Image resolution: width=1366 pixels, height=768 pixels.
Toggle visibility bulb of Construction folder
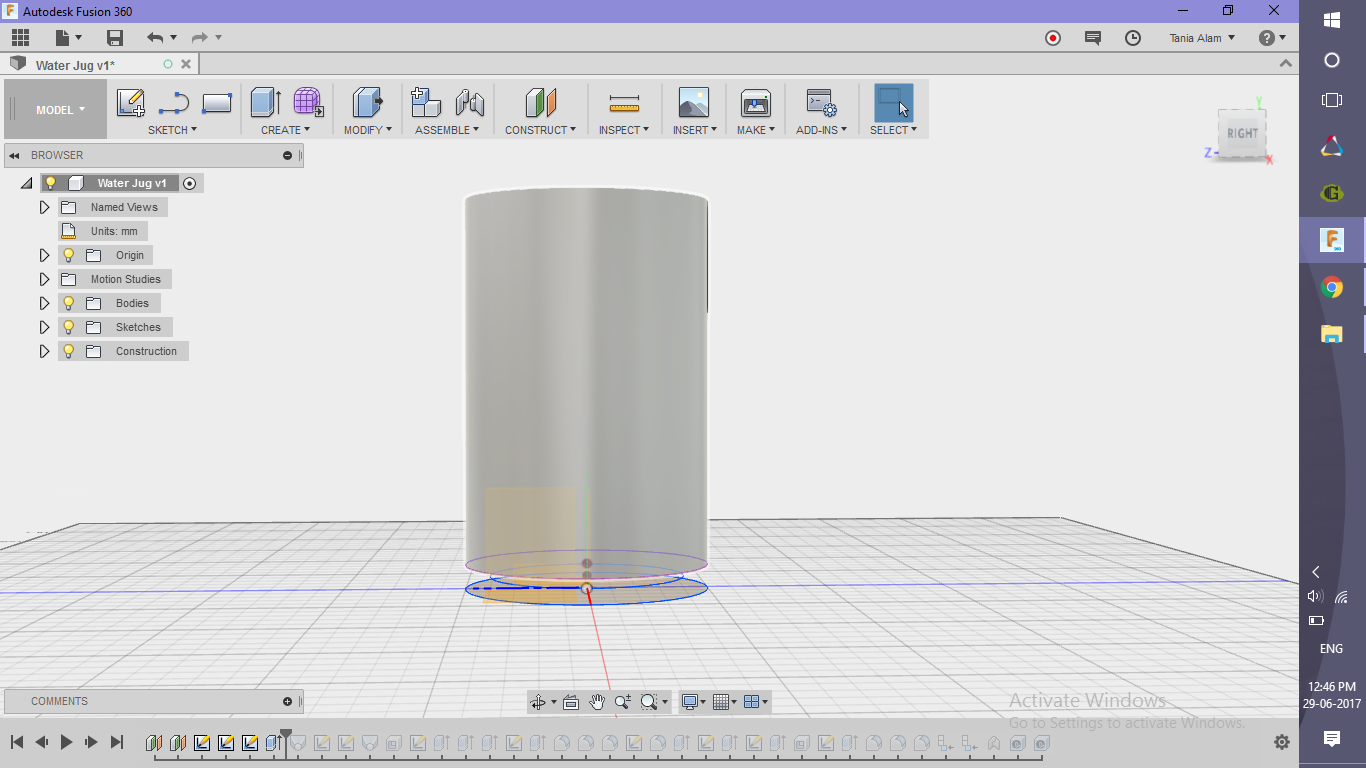point(69,351)
